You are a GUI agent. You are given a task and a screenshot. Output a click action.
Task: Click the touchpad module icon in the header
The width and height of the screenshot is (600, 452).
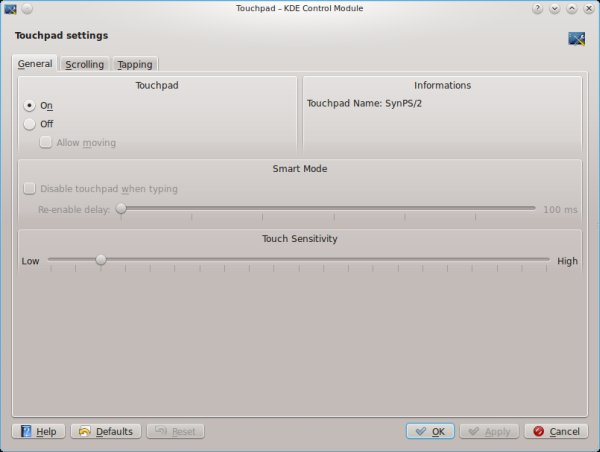click(x=576, y=39)
